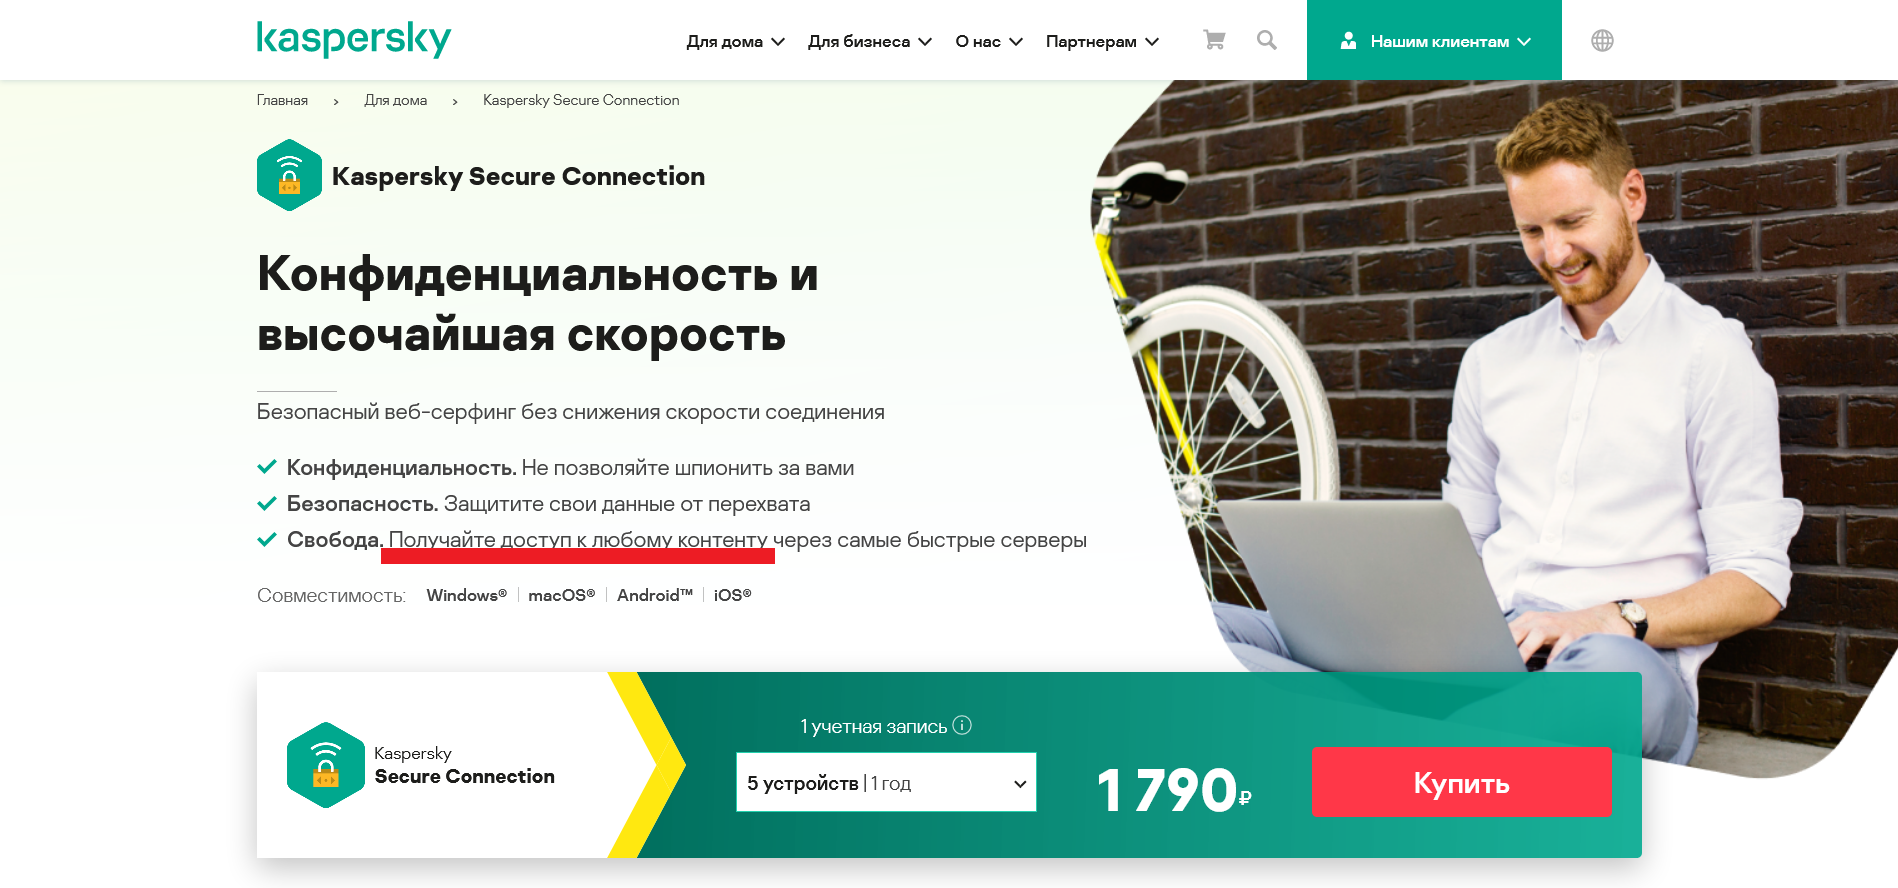Click the Secure Connection hexagon icon near title
Image resolution: width=1898 pixels, height=888 pixels.
(x=289, y=175)
